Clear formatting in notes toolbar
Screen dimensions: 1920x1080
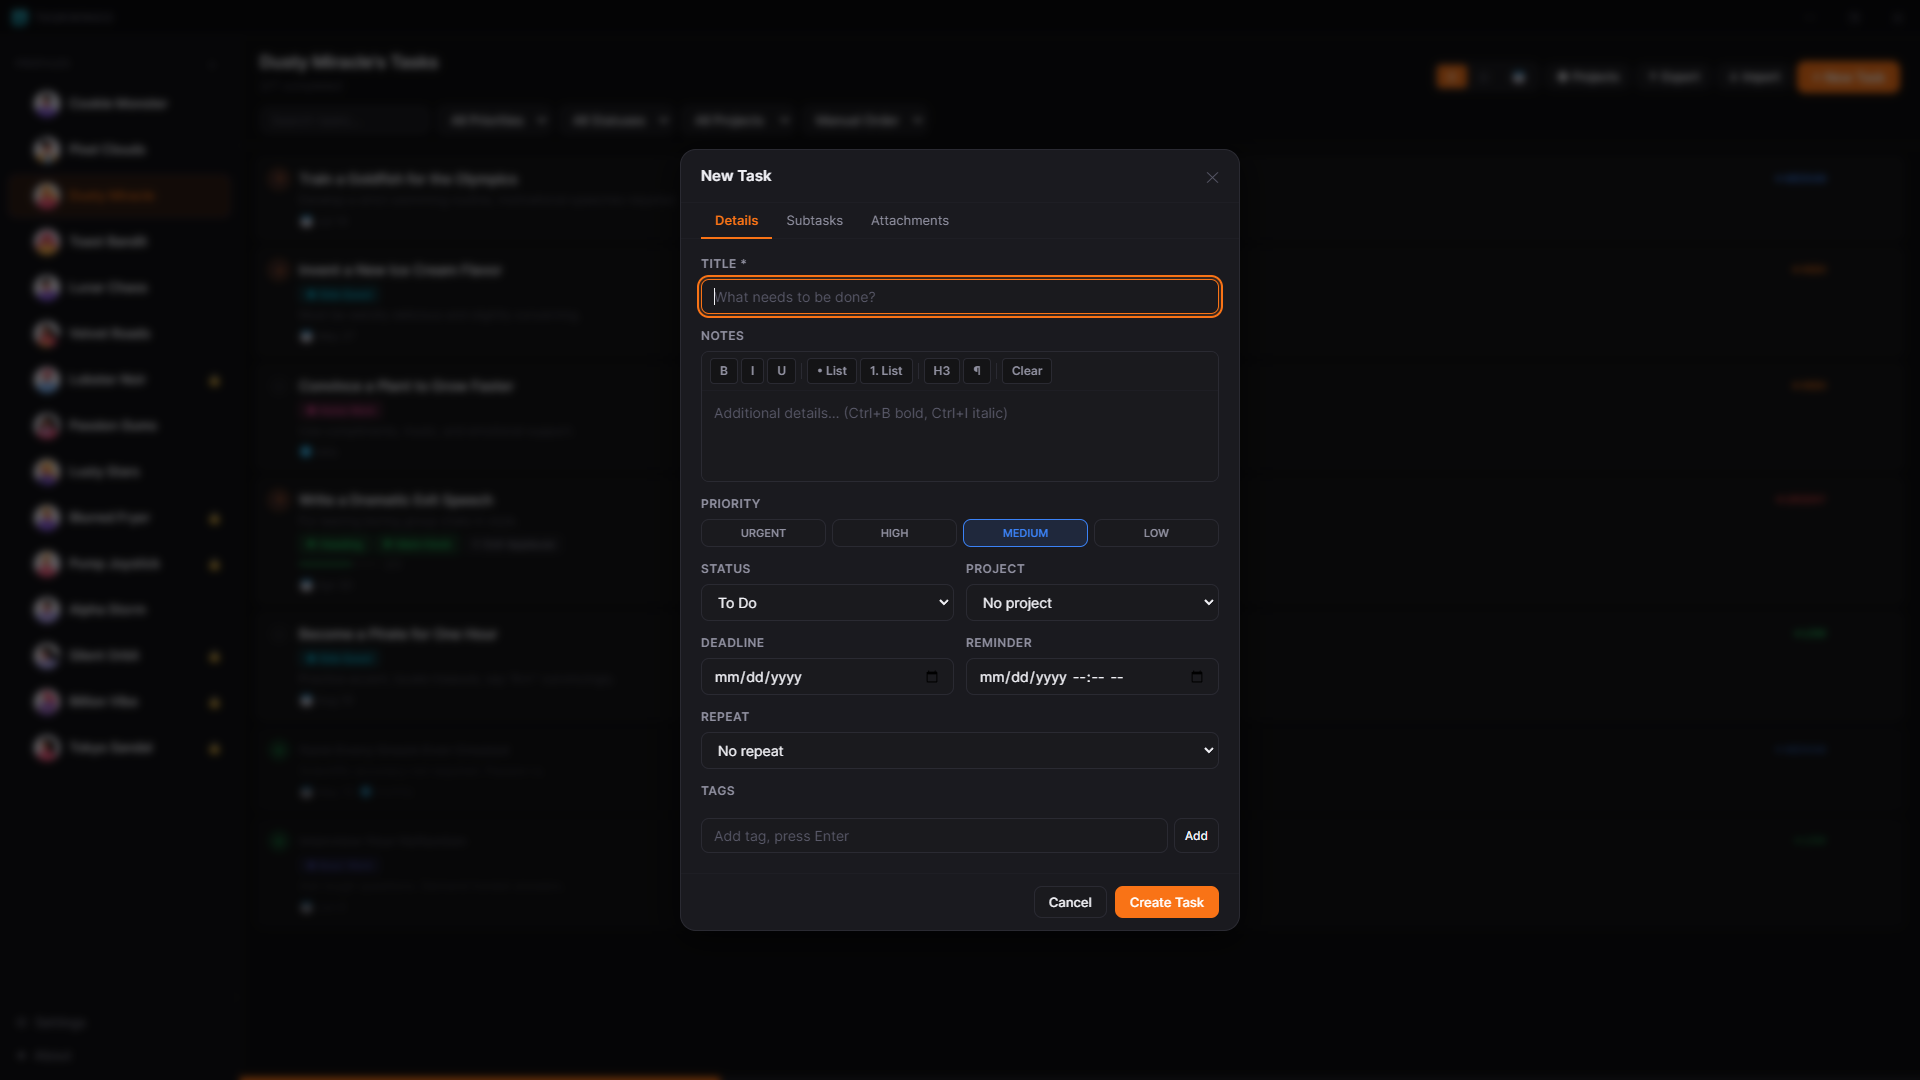coord(1027,371)
